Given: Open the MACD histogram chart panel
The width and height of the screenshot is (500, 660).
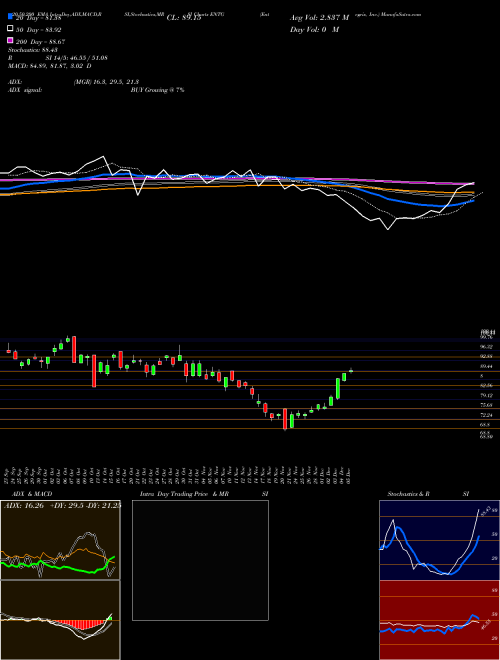Looking at the screenshot, I should tap(60, 620).
